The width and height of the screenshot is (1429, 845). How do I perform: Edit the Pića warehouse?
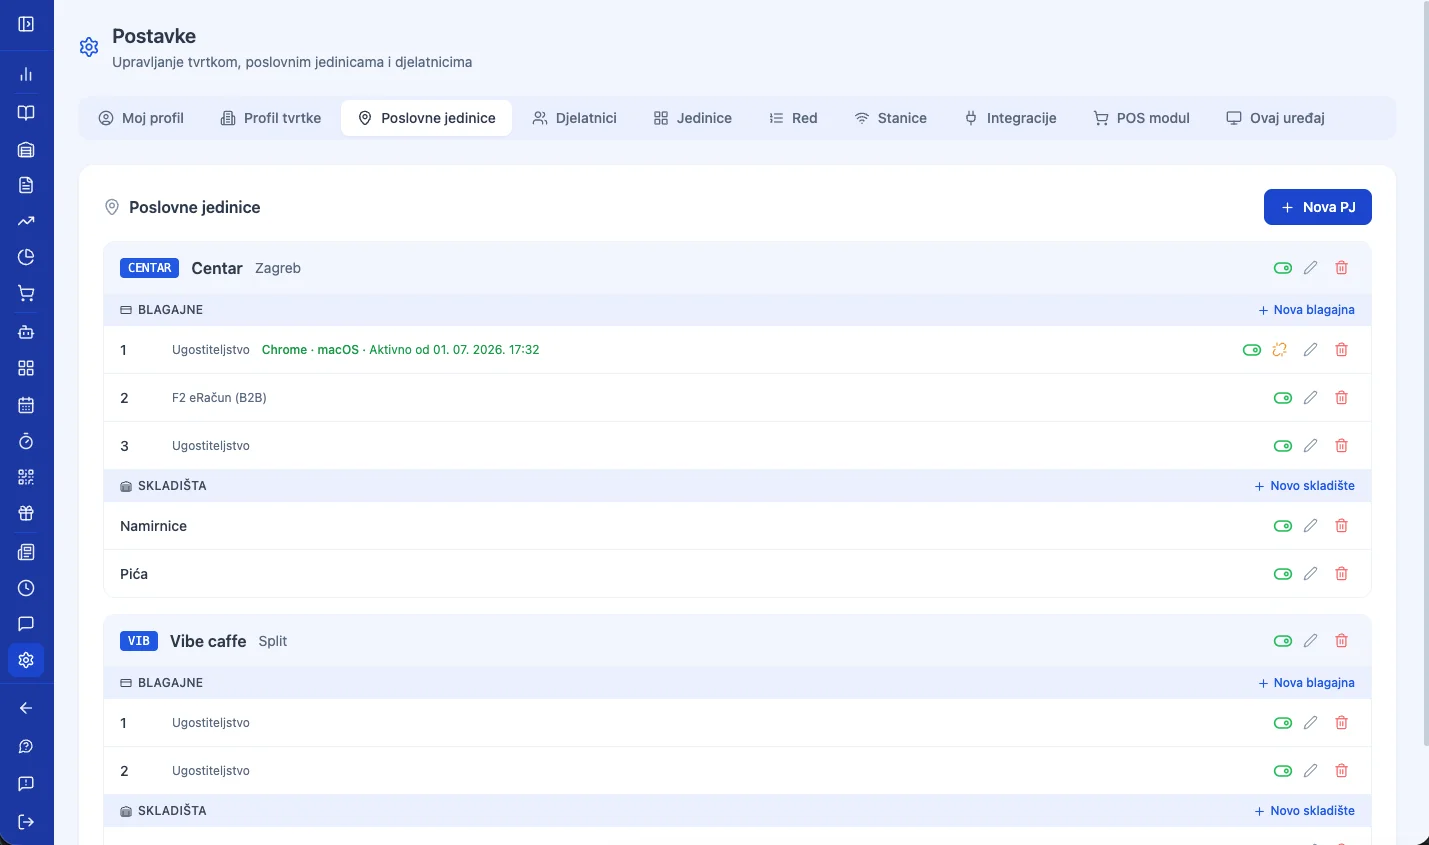1311,574
